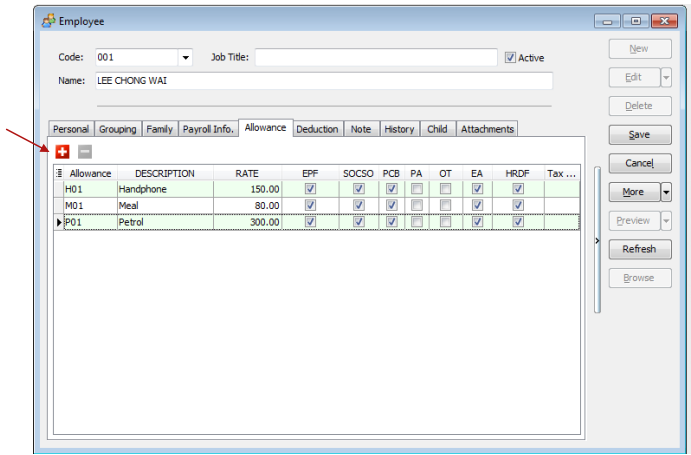Click the grey minus remove allowance icon
The image size is (691, 455).
[x=85, y=151]
